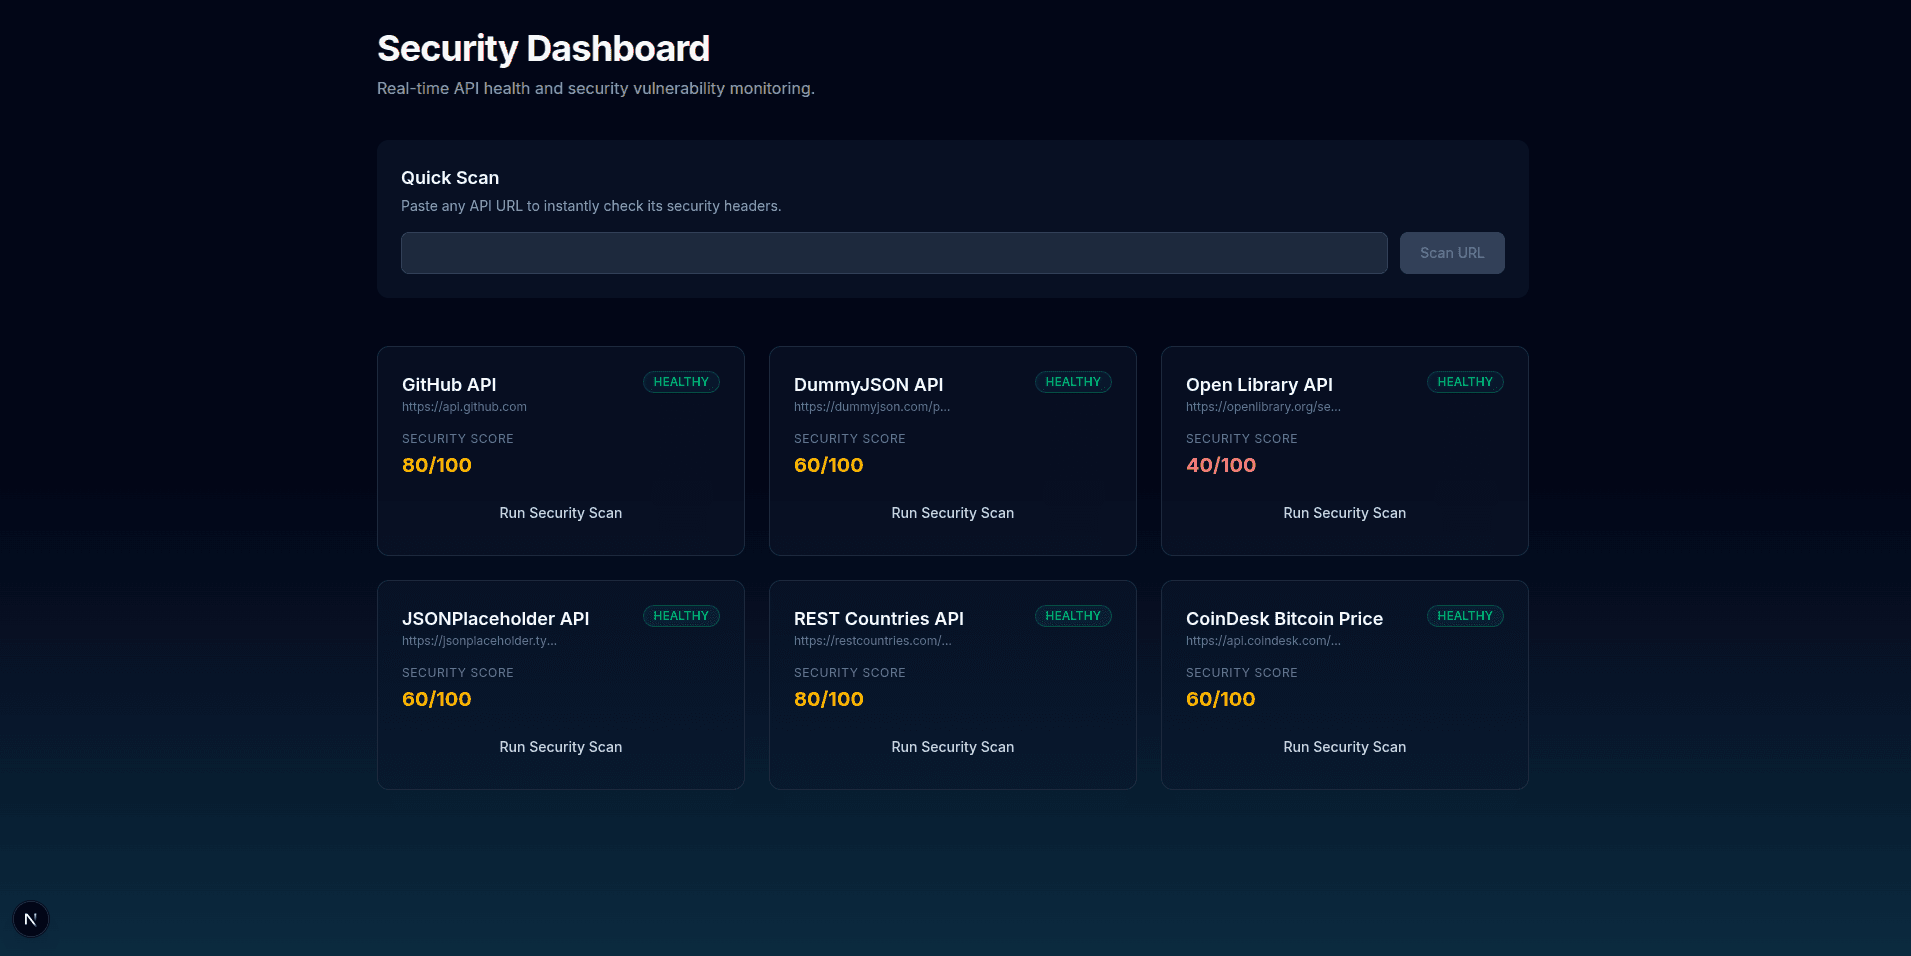
Task: Click the HEALTHY badge on REST Countries API
Action: click(1073, 615)
